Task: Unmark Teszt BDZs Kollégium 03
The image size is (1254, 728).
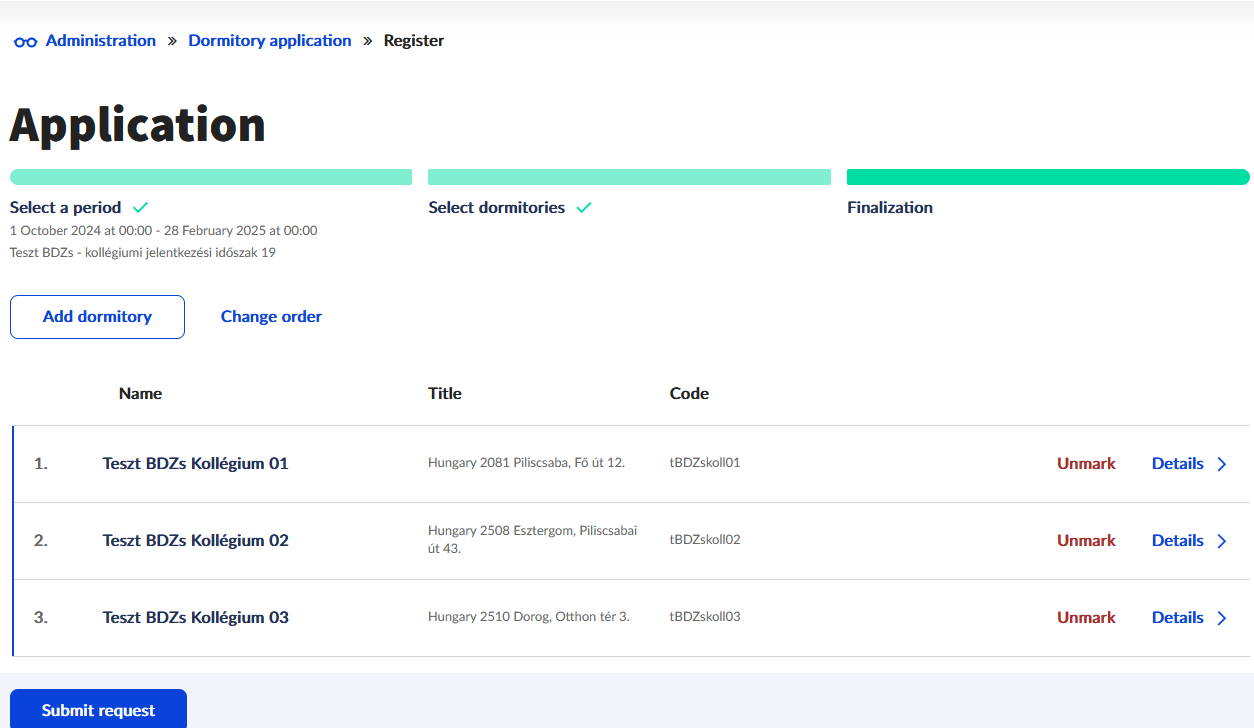Action: click(x=1086, y=618)
